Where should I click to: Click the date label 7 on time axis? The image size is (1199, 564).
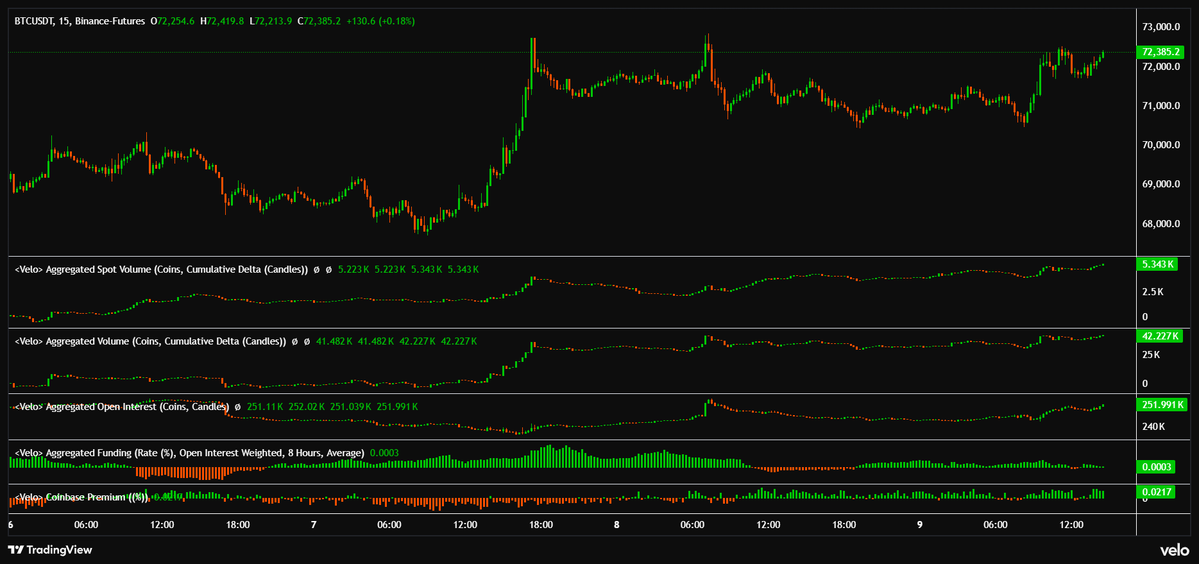(x=314, y=526)
